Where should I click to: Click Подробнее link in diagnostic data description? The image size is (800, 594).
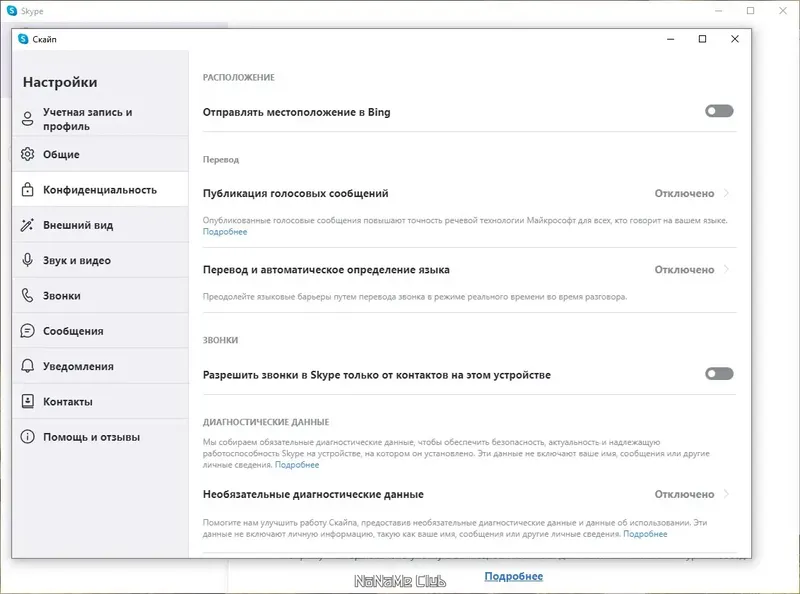297,465
